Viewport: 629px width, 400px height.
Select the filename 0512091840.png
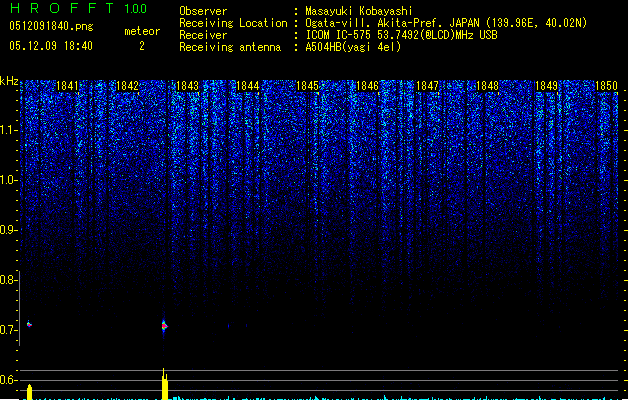[51, 26]
